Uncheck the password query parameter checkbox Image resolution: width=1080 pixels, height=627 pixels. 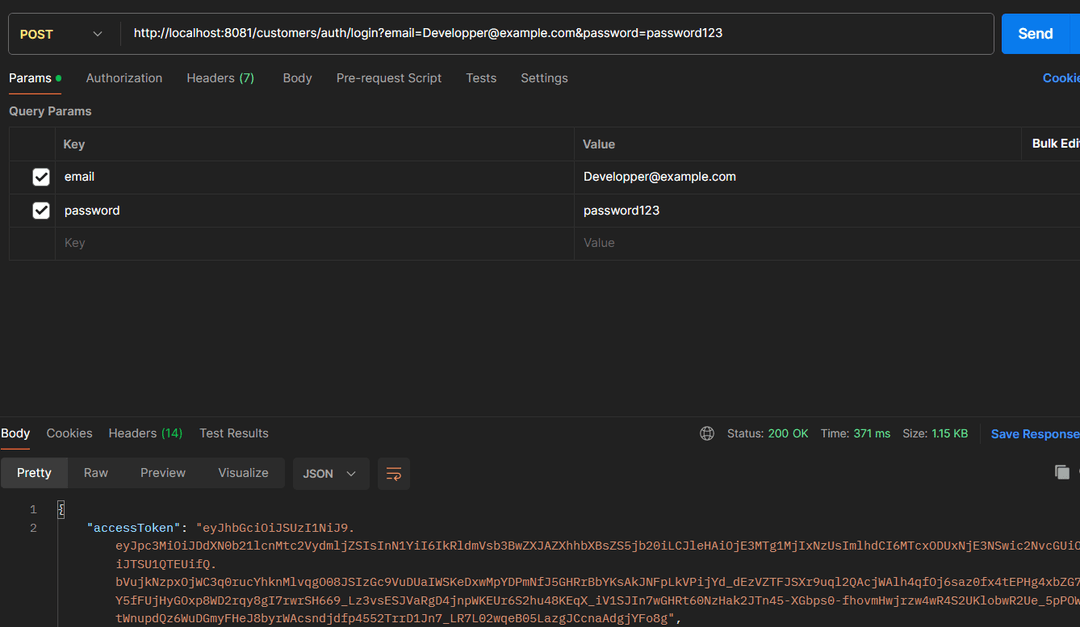41,211
